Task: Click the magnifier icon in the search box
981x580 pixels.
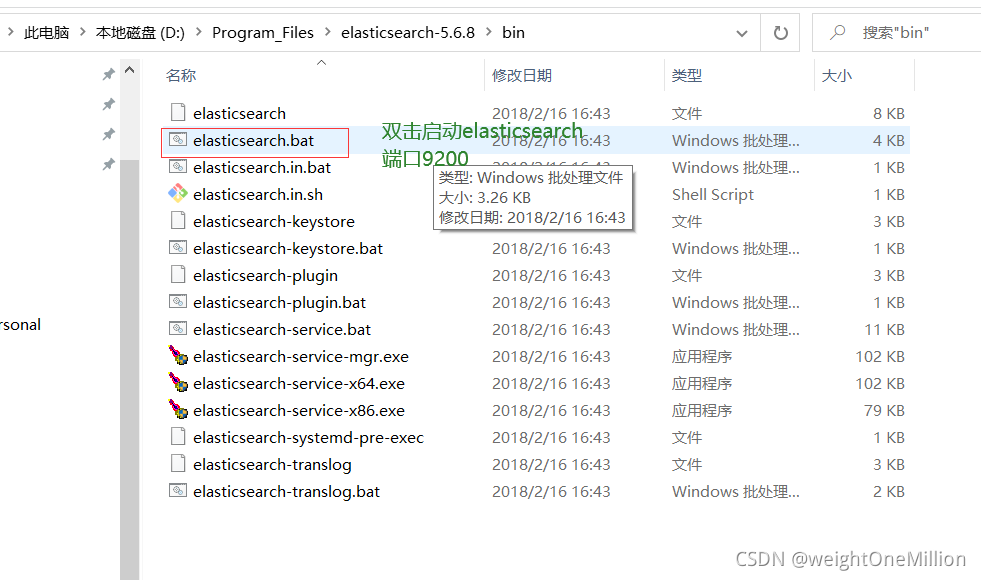Action: click(x=837, y=32)
